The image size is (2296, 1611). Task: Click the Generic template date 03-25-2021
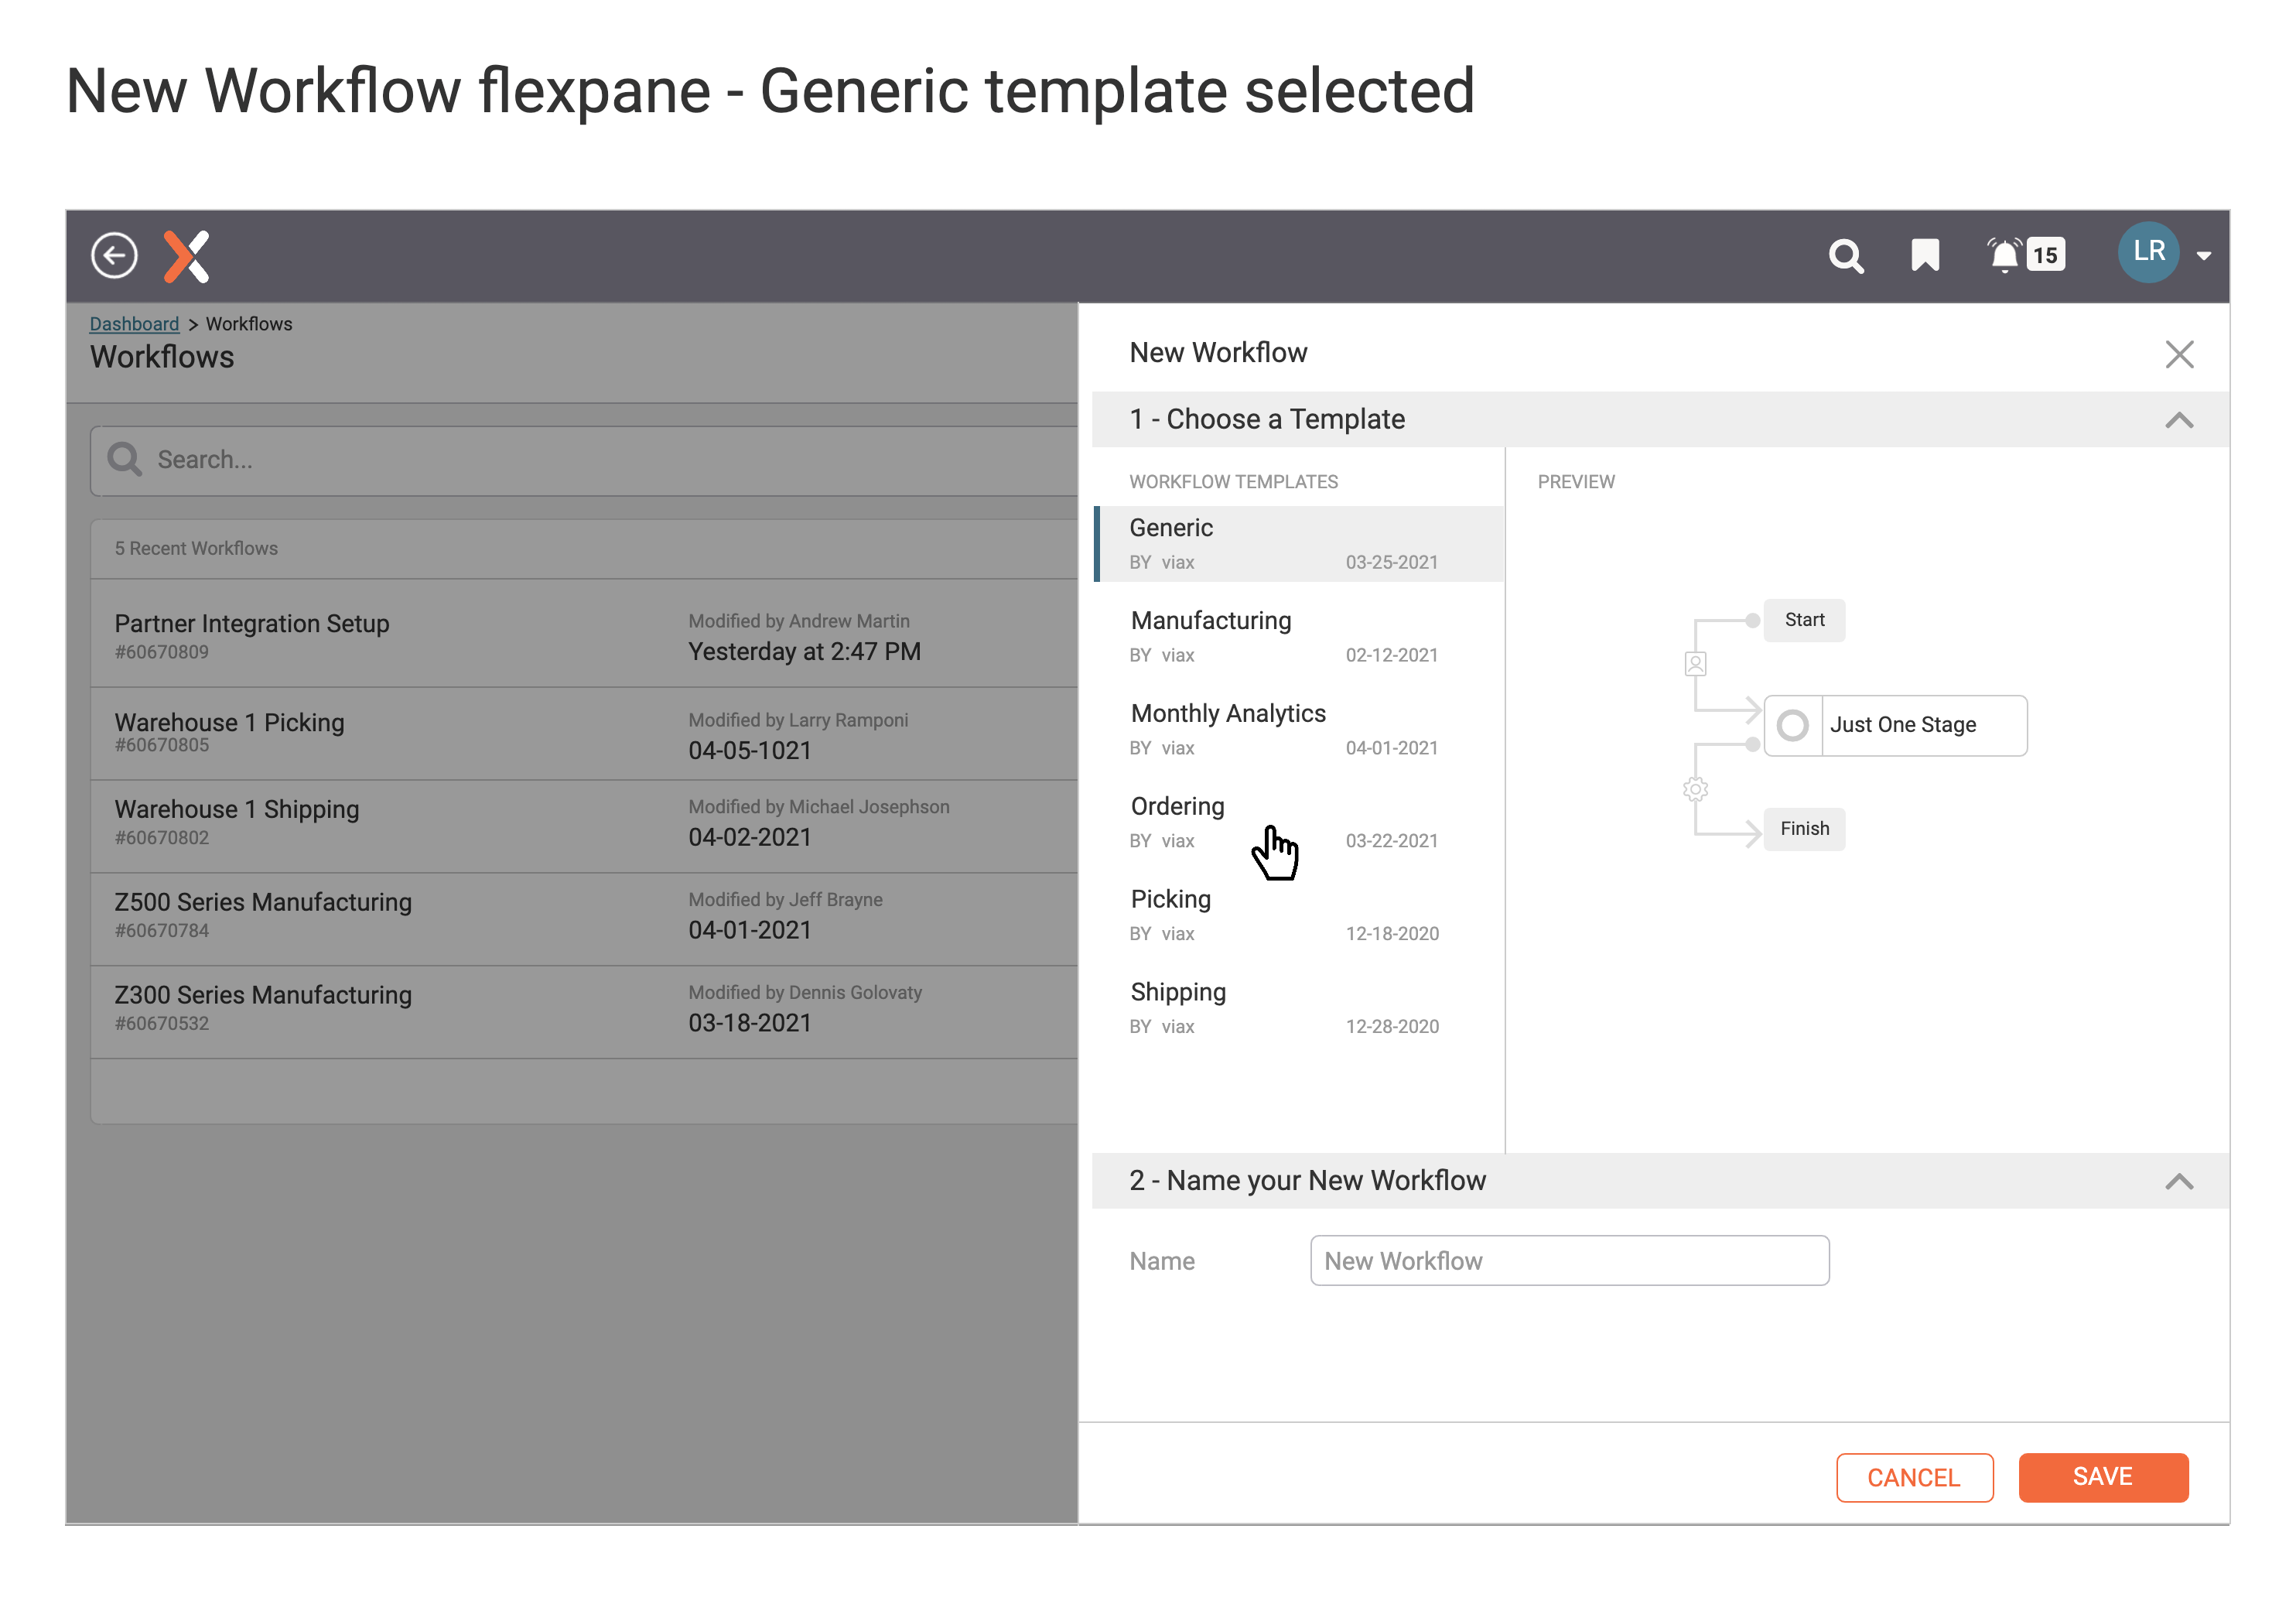(1391, 562)
